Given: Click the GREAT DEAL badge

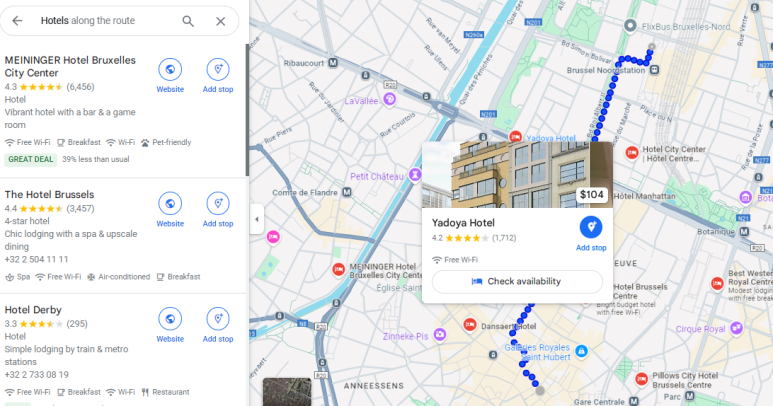Looking at the screenshot, I should (31, 159).
